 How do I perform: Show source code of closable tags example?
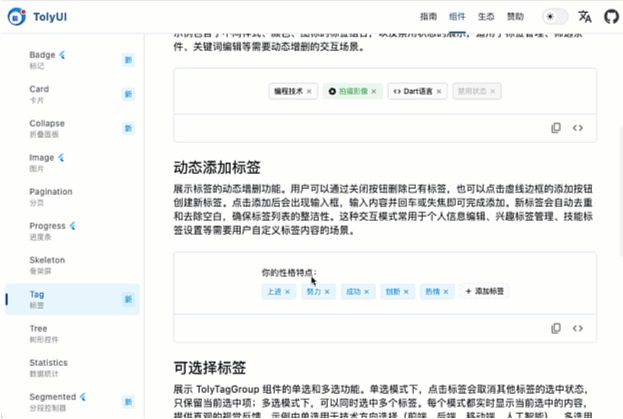click(x=578, y=128)
